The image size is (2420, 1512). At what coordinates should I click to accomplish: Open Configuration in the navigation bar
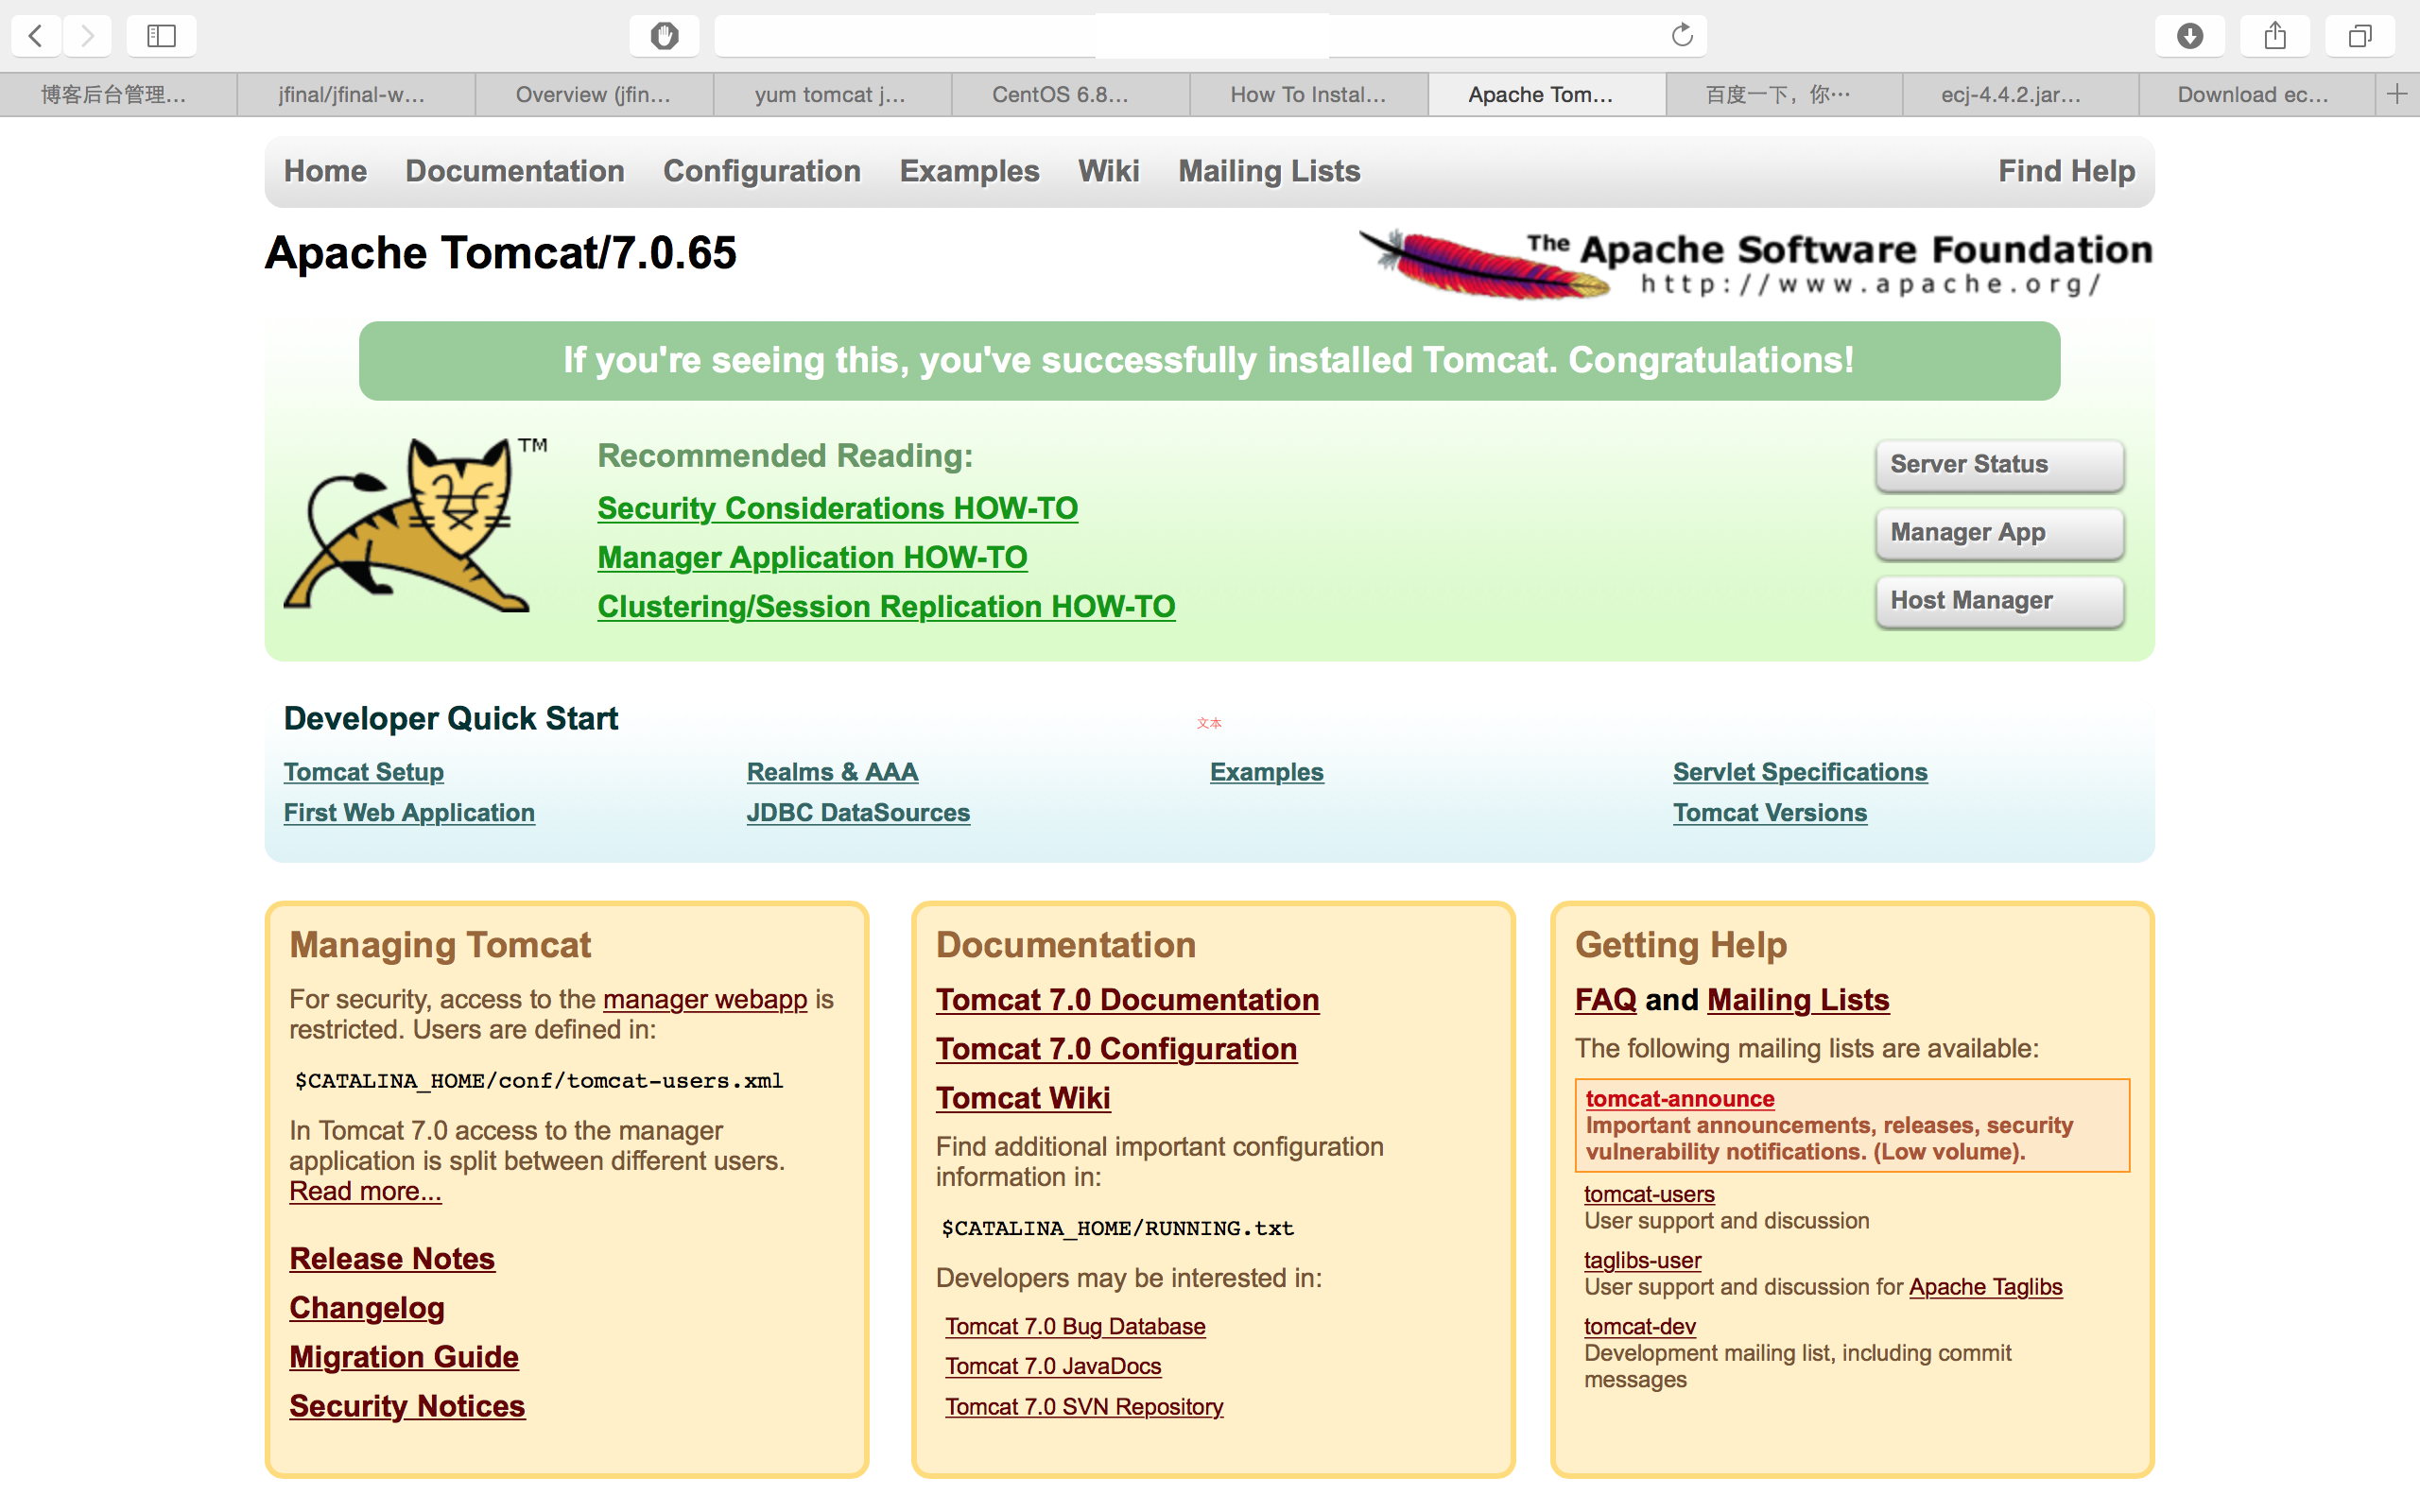pos(762,171)
